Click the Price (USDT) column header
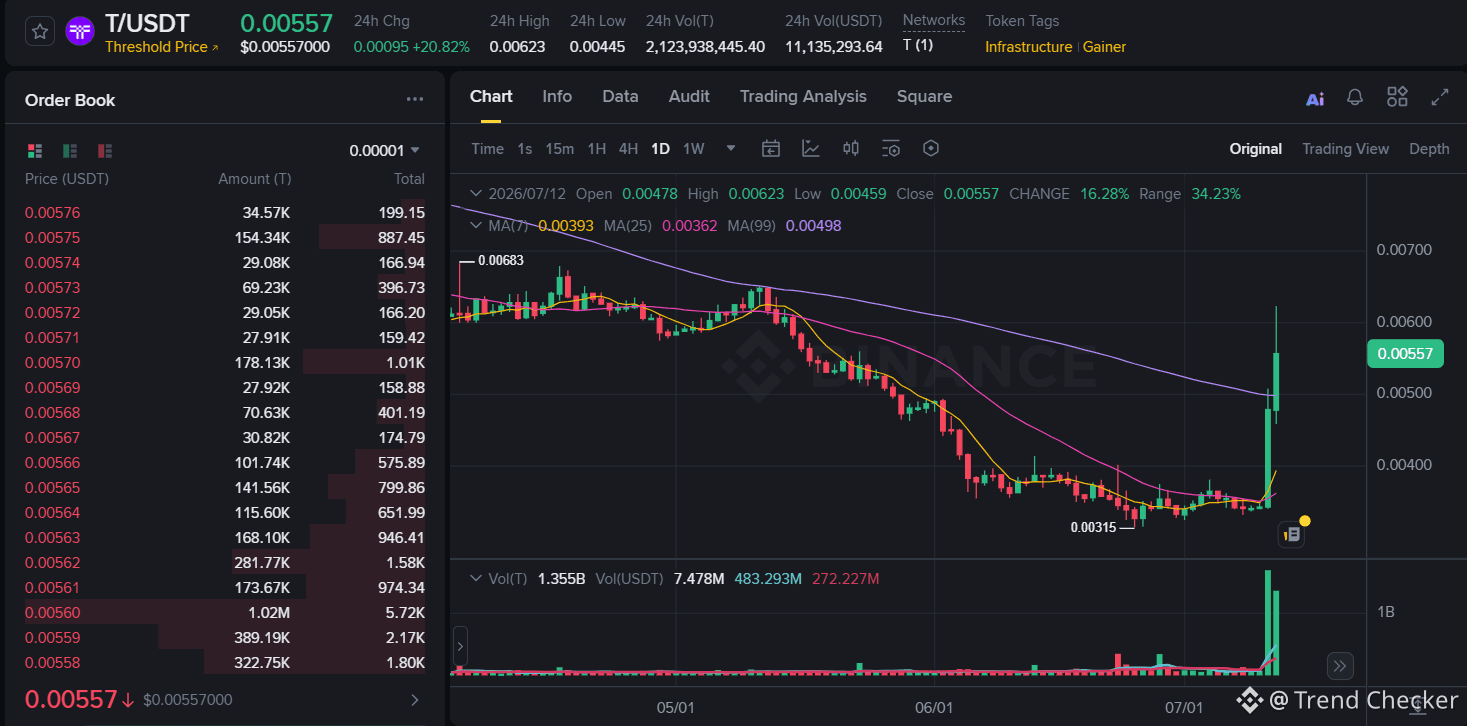The height and width of the screenshot is (726, 1467). coord(67,179)
